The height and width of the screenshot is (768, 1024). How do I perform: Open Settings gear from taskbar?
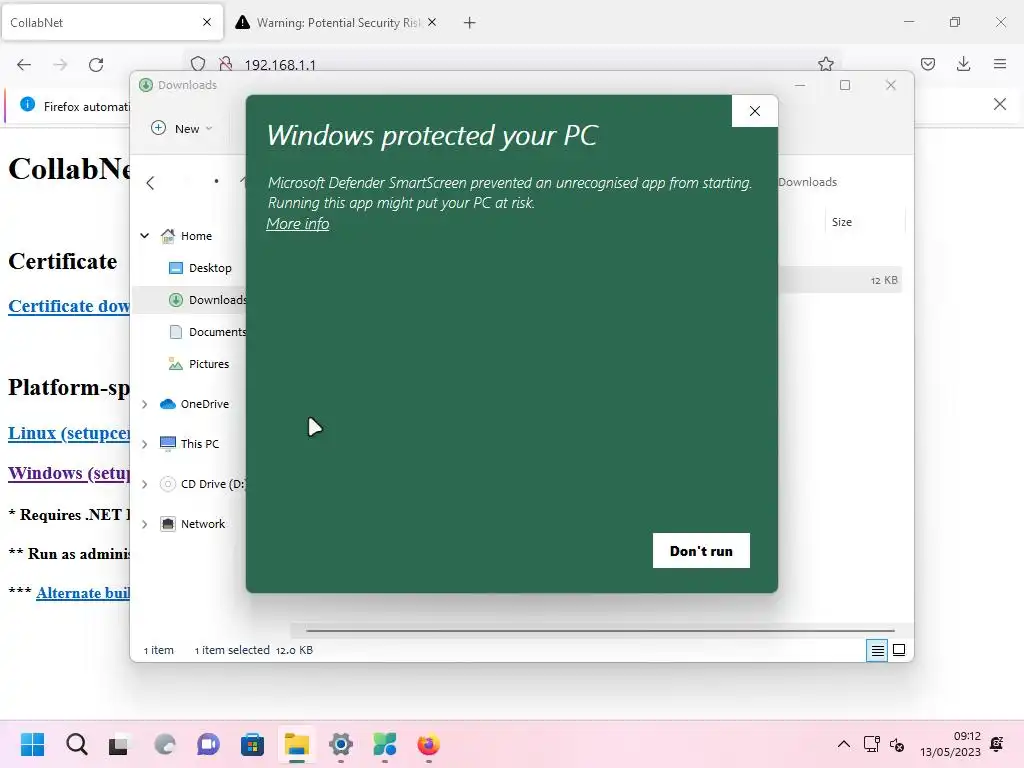click(x=340, y=744)
